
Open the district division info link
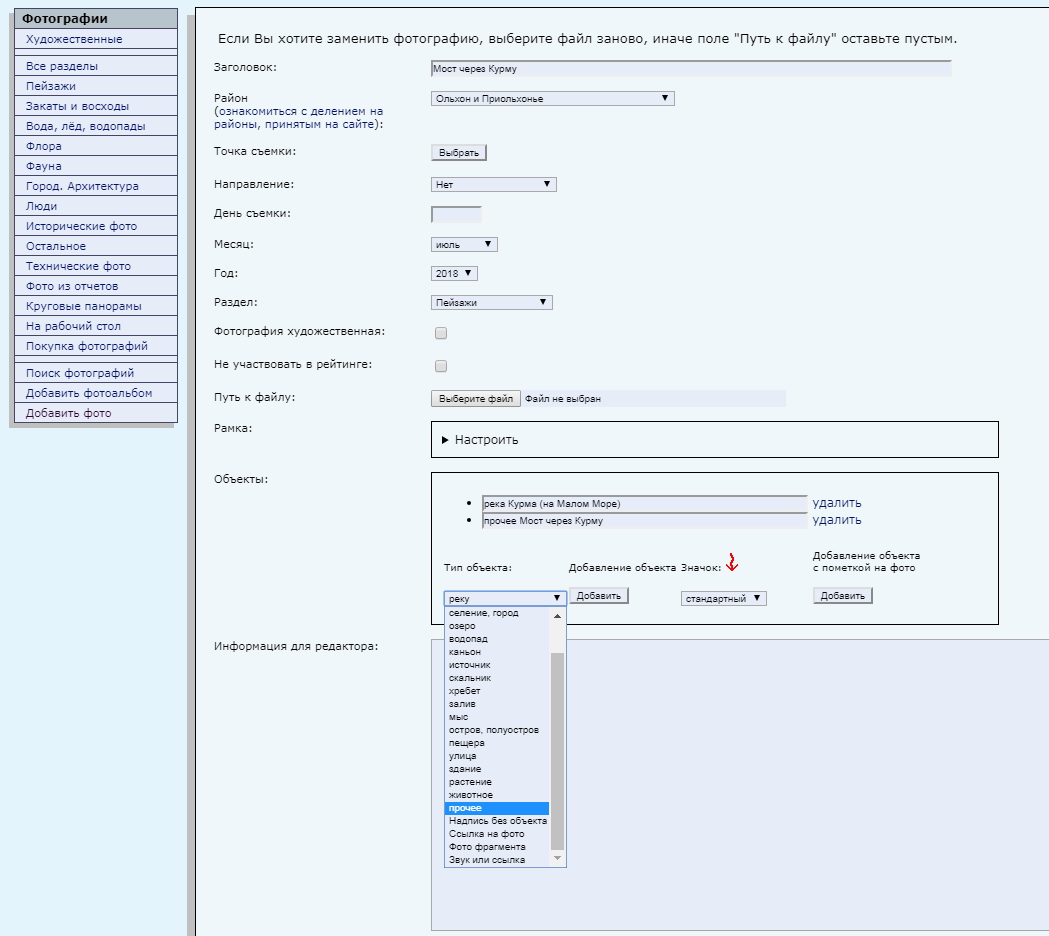click(x=298, y=118)
